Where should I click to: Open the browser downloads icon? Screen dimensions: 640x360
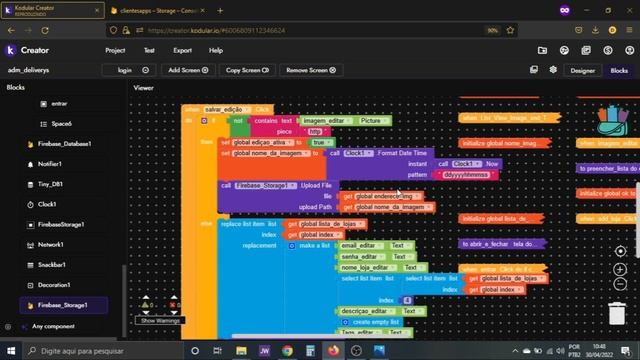[596, 30]
